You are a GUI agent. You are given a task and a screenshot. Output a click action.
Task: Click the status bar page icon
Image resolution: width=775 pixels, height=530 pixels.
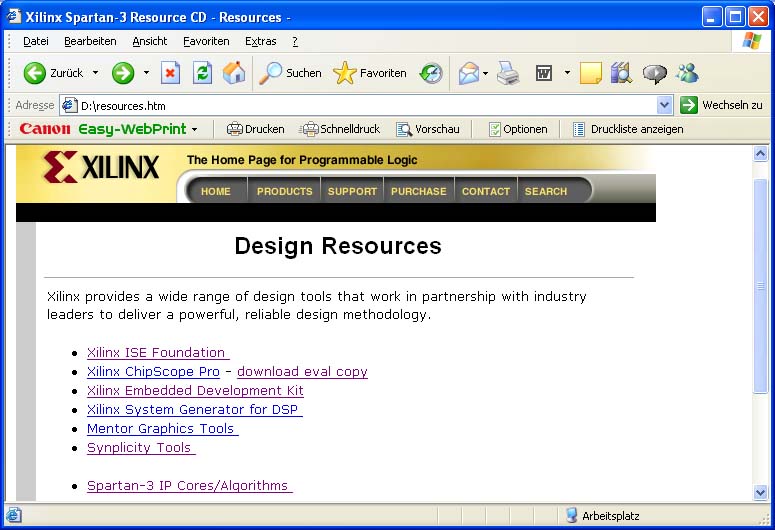pos(13,515)
